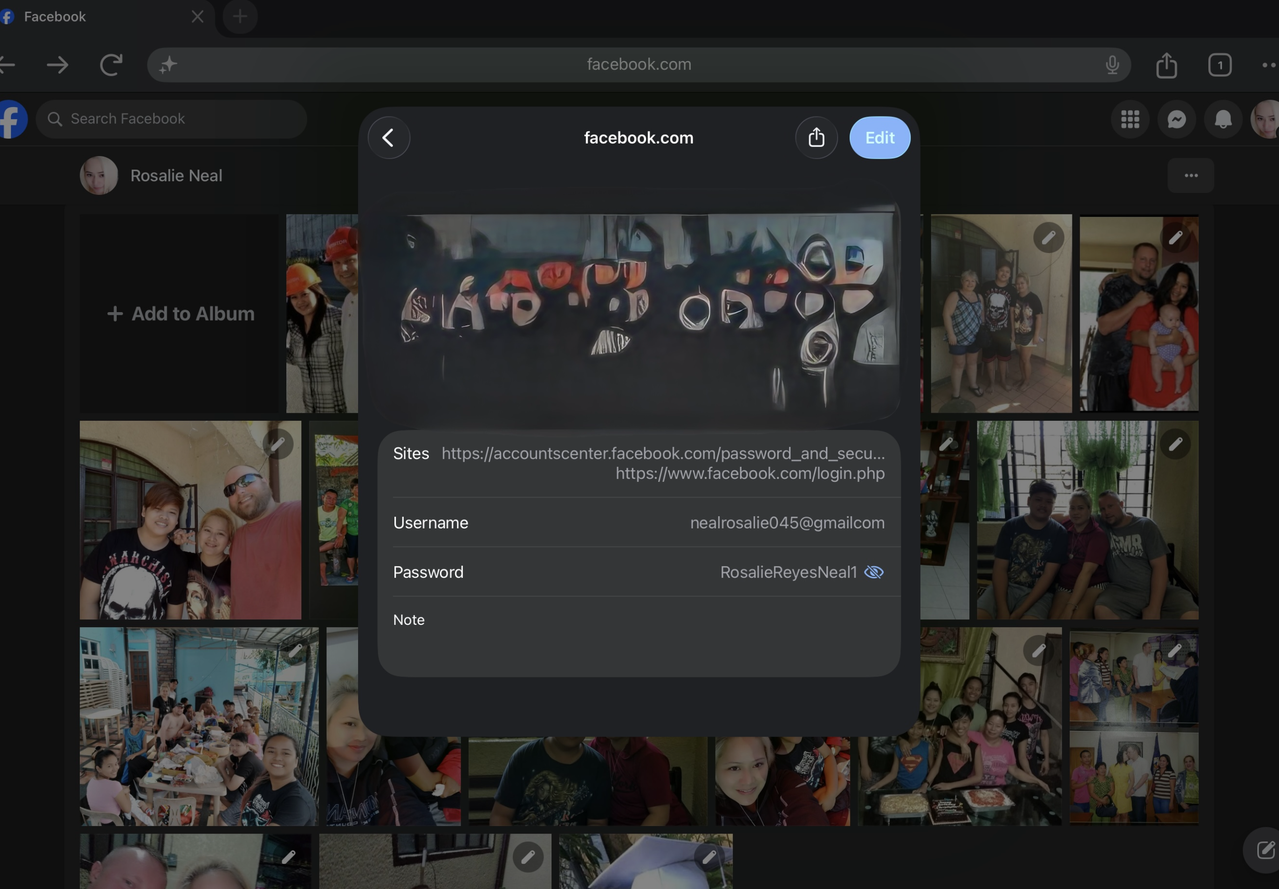Open the browser share icon
The width and height of the screenshot is (1279, 889).
coord(1166,65)
